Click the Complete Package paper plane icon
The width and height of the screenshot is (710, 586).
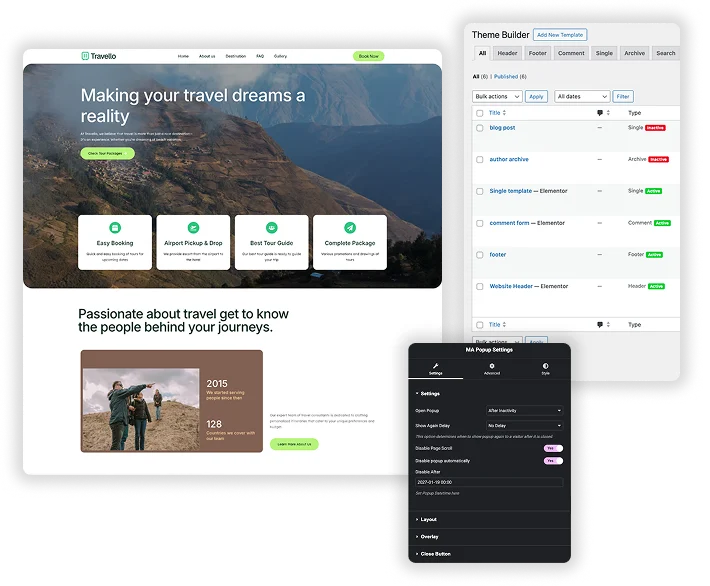pos(350,227)
